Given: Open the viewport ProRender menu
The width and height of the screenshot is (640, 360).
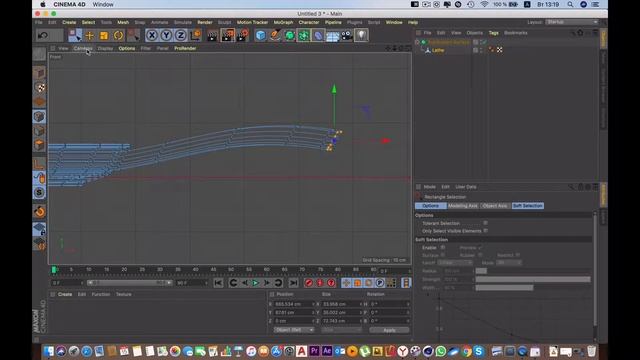Looking at the screenshot, I should 185,48.
